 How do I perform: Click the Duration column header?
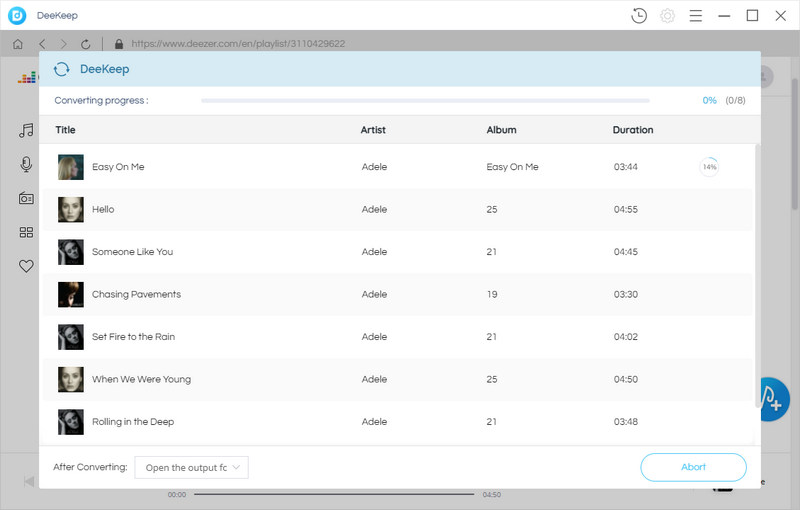[x=633, y=130]
